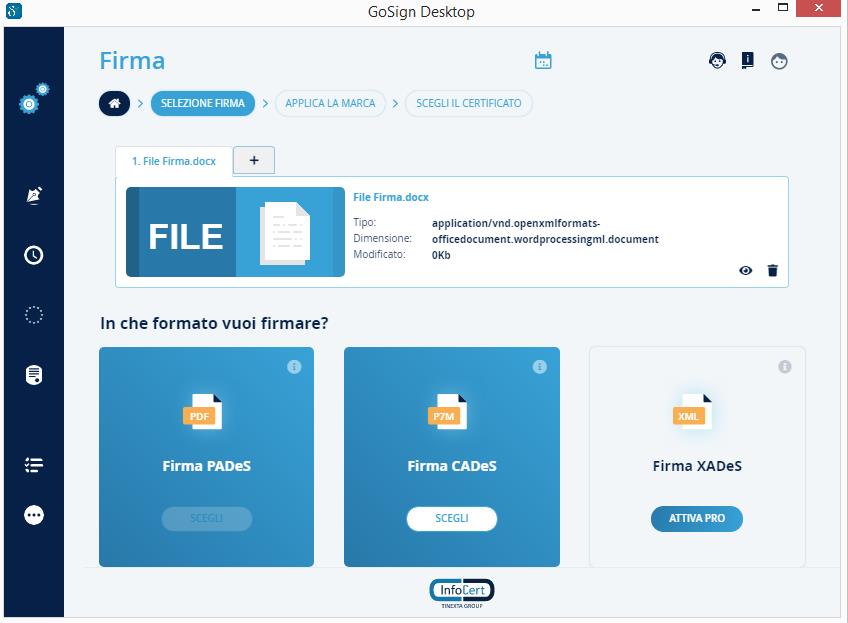Viewport: 848px width, 623px height.
Task: Open the clock history icon in sidebar
Action: (x=34, y=255)
